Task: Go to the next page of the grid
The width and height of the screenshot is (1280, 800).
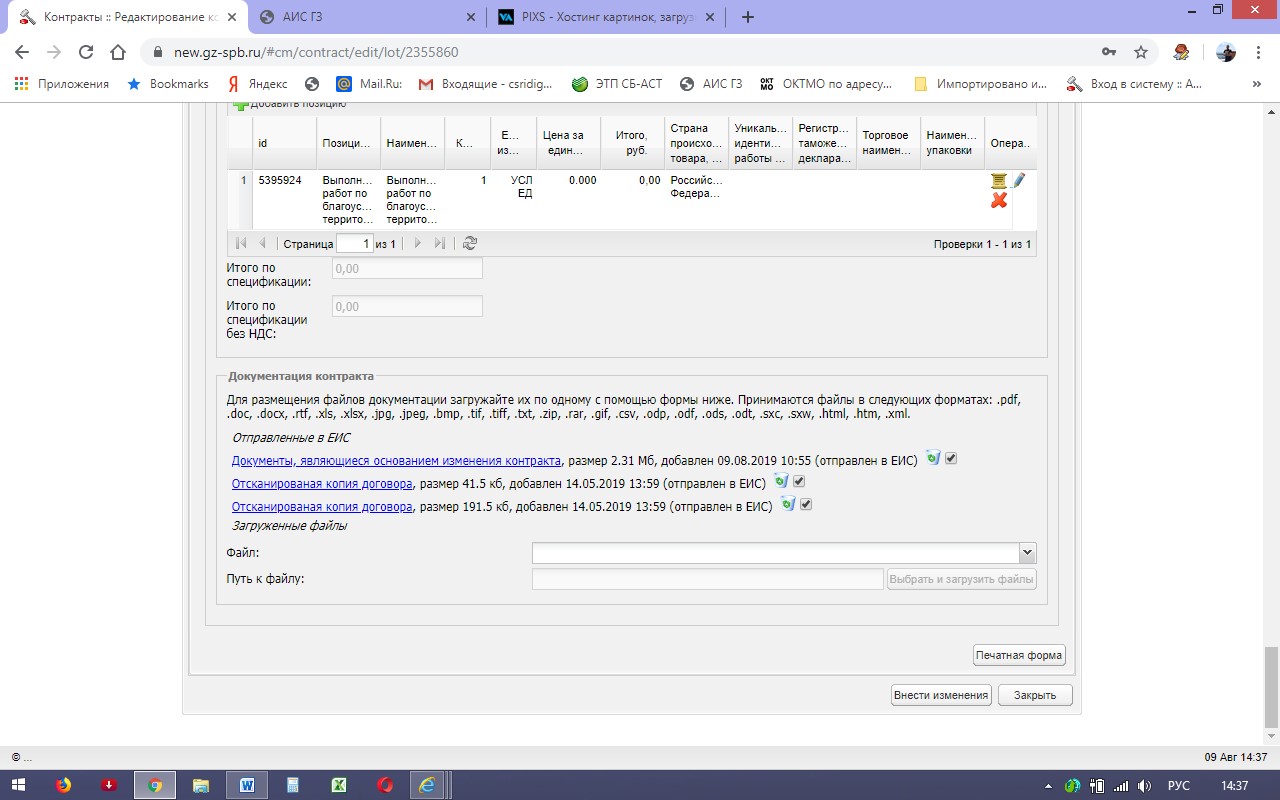Action: tap(418, 243)
